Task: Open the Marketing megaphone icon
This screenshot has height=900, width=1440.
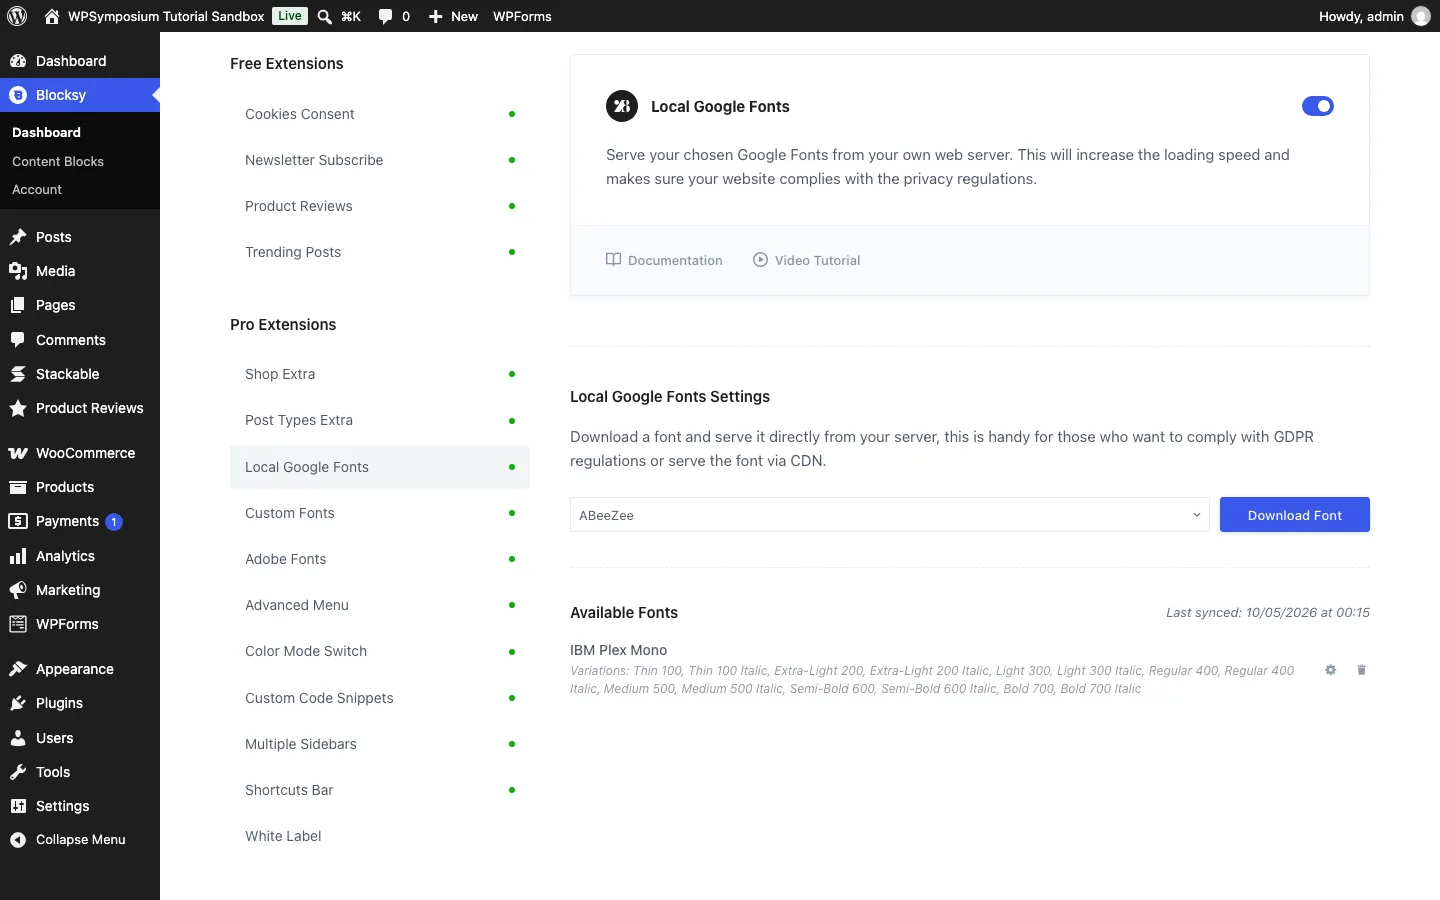Action: [x=18, y=590]
